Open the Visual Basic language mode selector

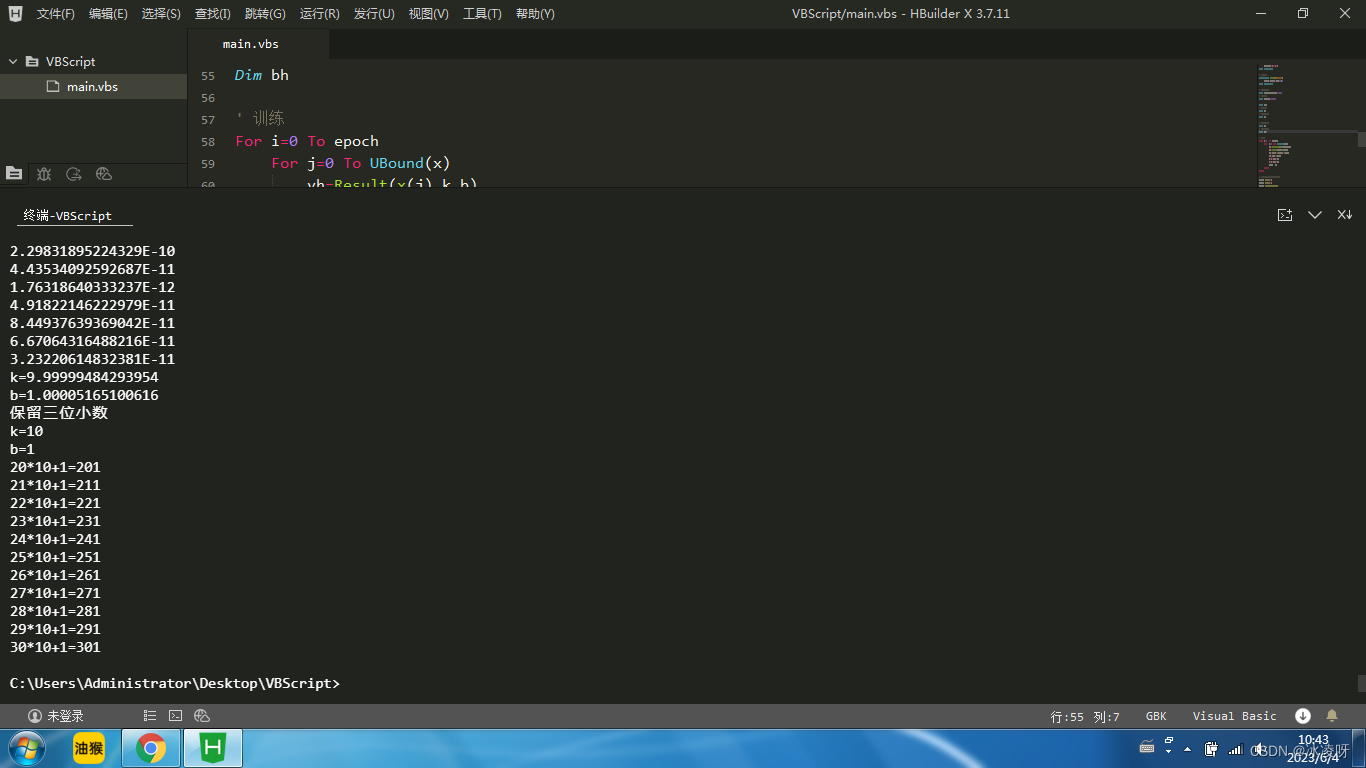1234,715
